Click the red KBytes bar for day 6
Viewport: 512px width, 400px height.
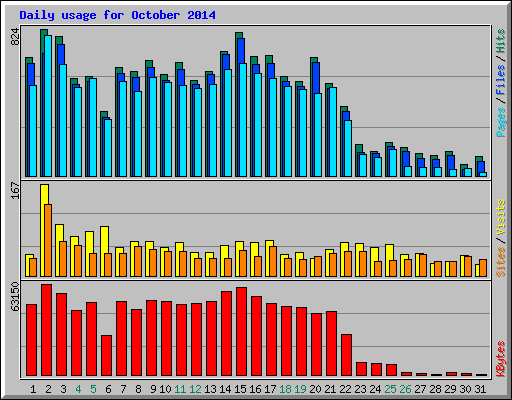(107, 355)
